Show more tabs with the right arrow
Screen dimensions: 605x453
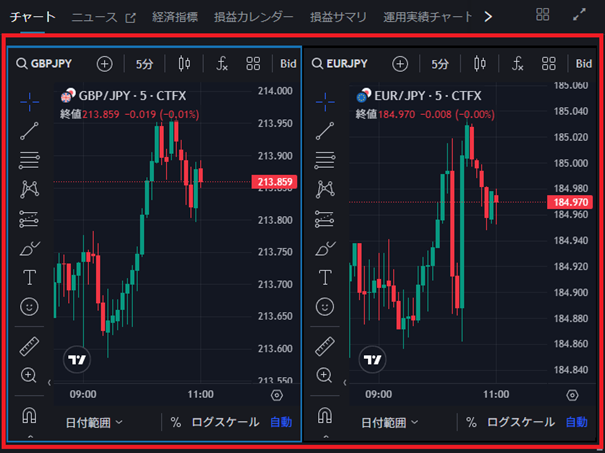pyautogui.click(x=488, y=17)
